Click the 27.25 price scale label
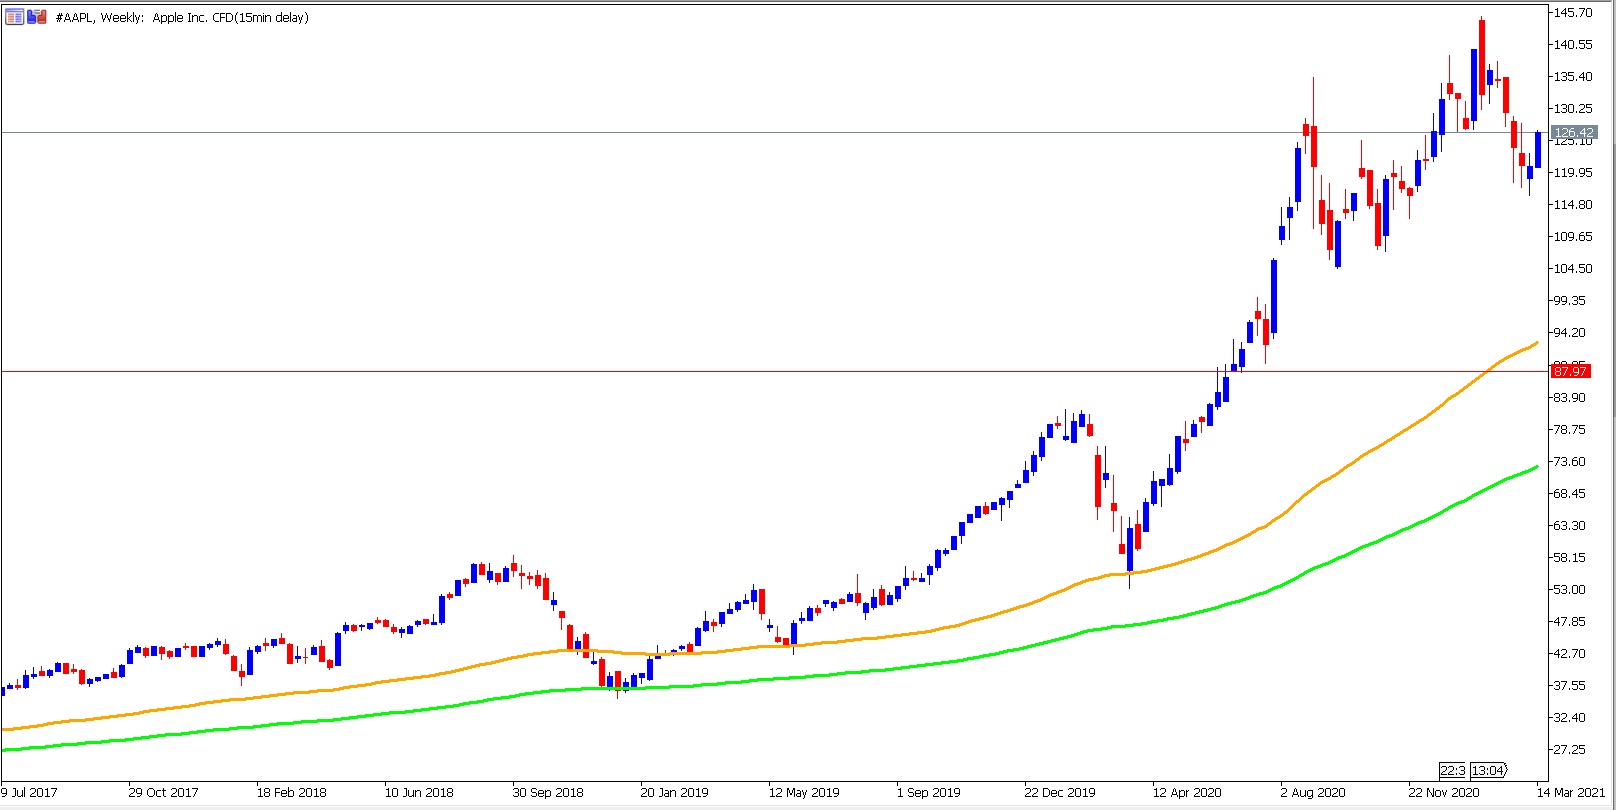The image size is (1616, 810). coord(1569,749)
